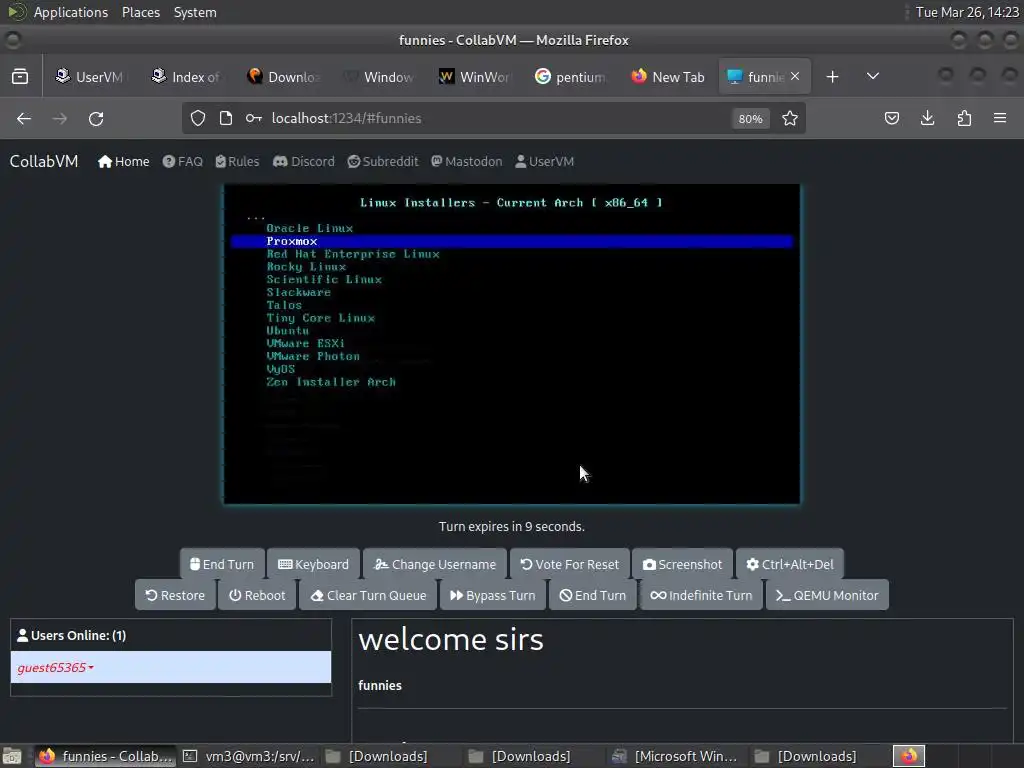Enable Indefinite Turn
This screenshot has height=768, width=1024.
pos(701,595)
